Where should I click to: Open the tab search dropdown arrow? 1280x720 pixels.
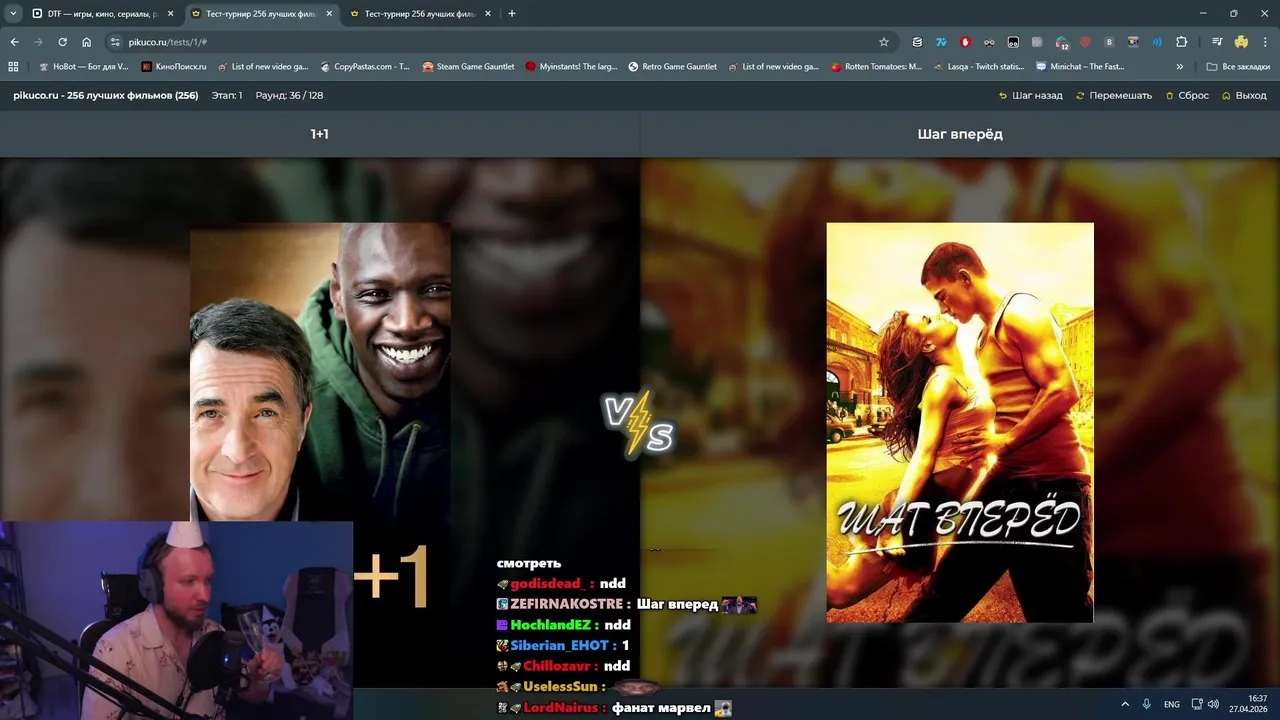click(x=13, y=14)
